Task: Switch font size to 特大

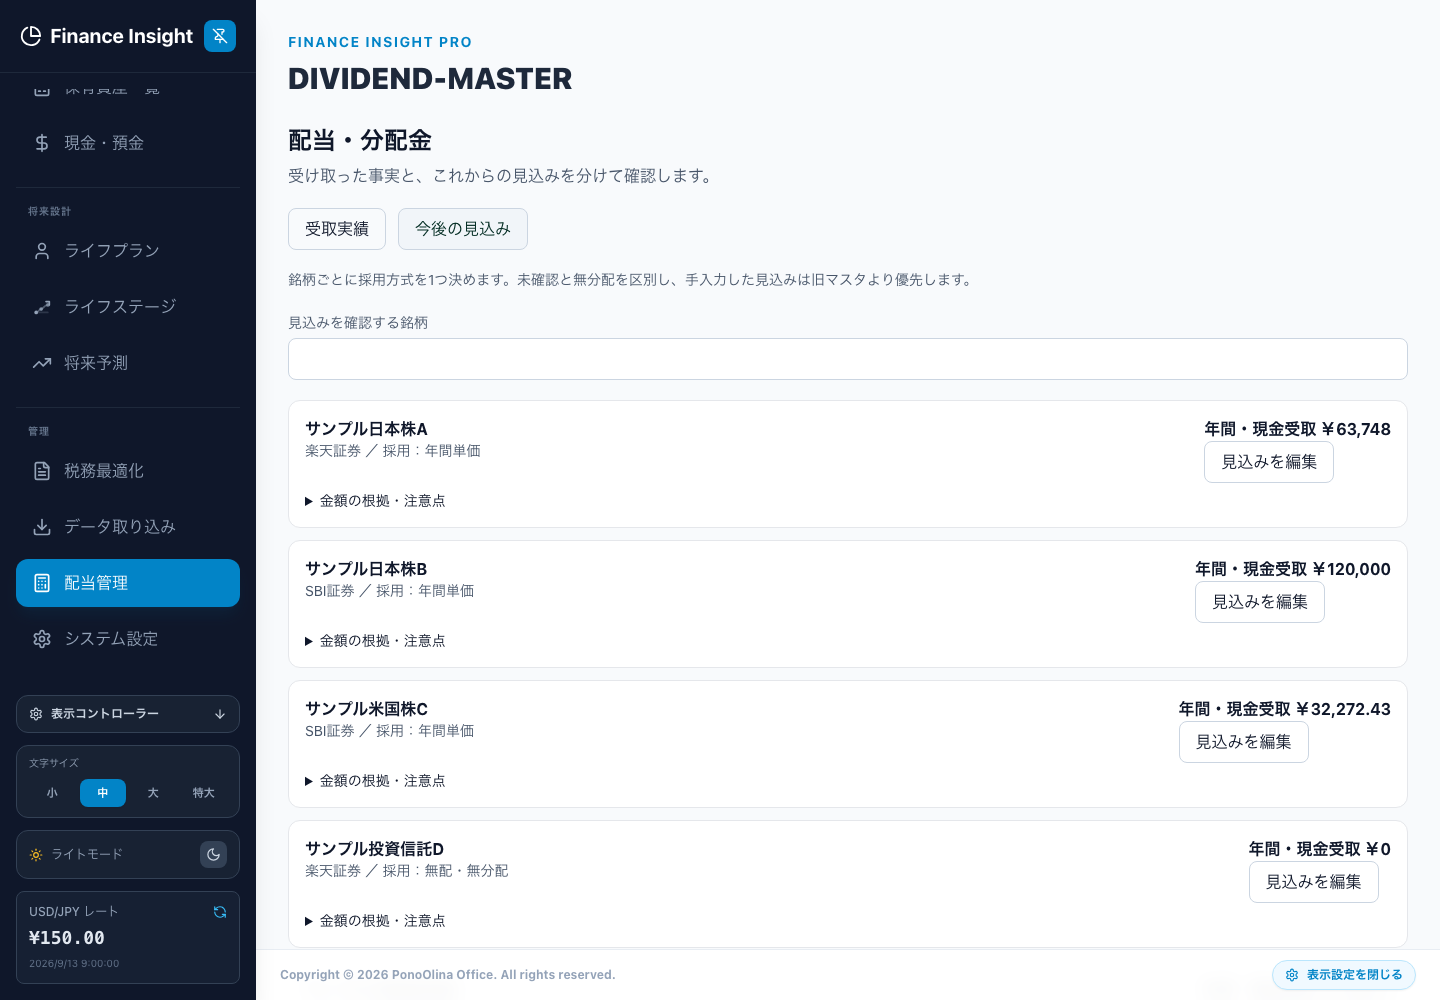Action: (204, 793)
